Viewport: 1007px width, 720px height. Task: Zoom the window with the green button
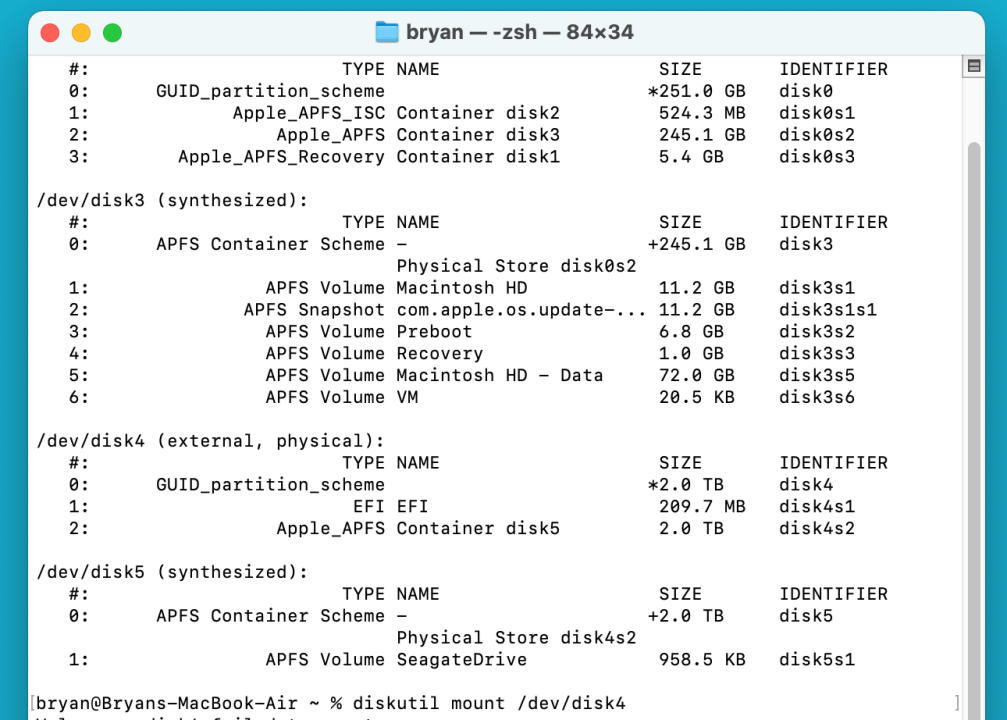112,33
